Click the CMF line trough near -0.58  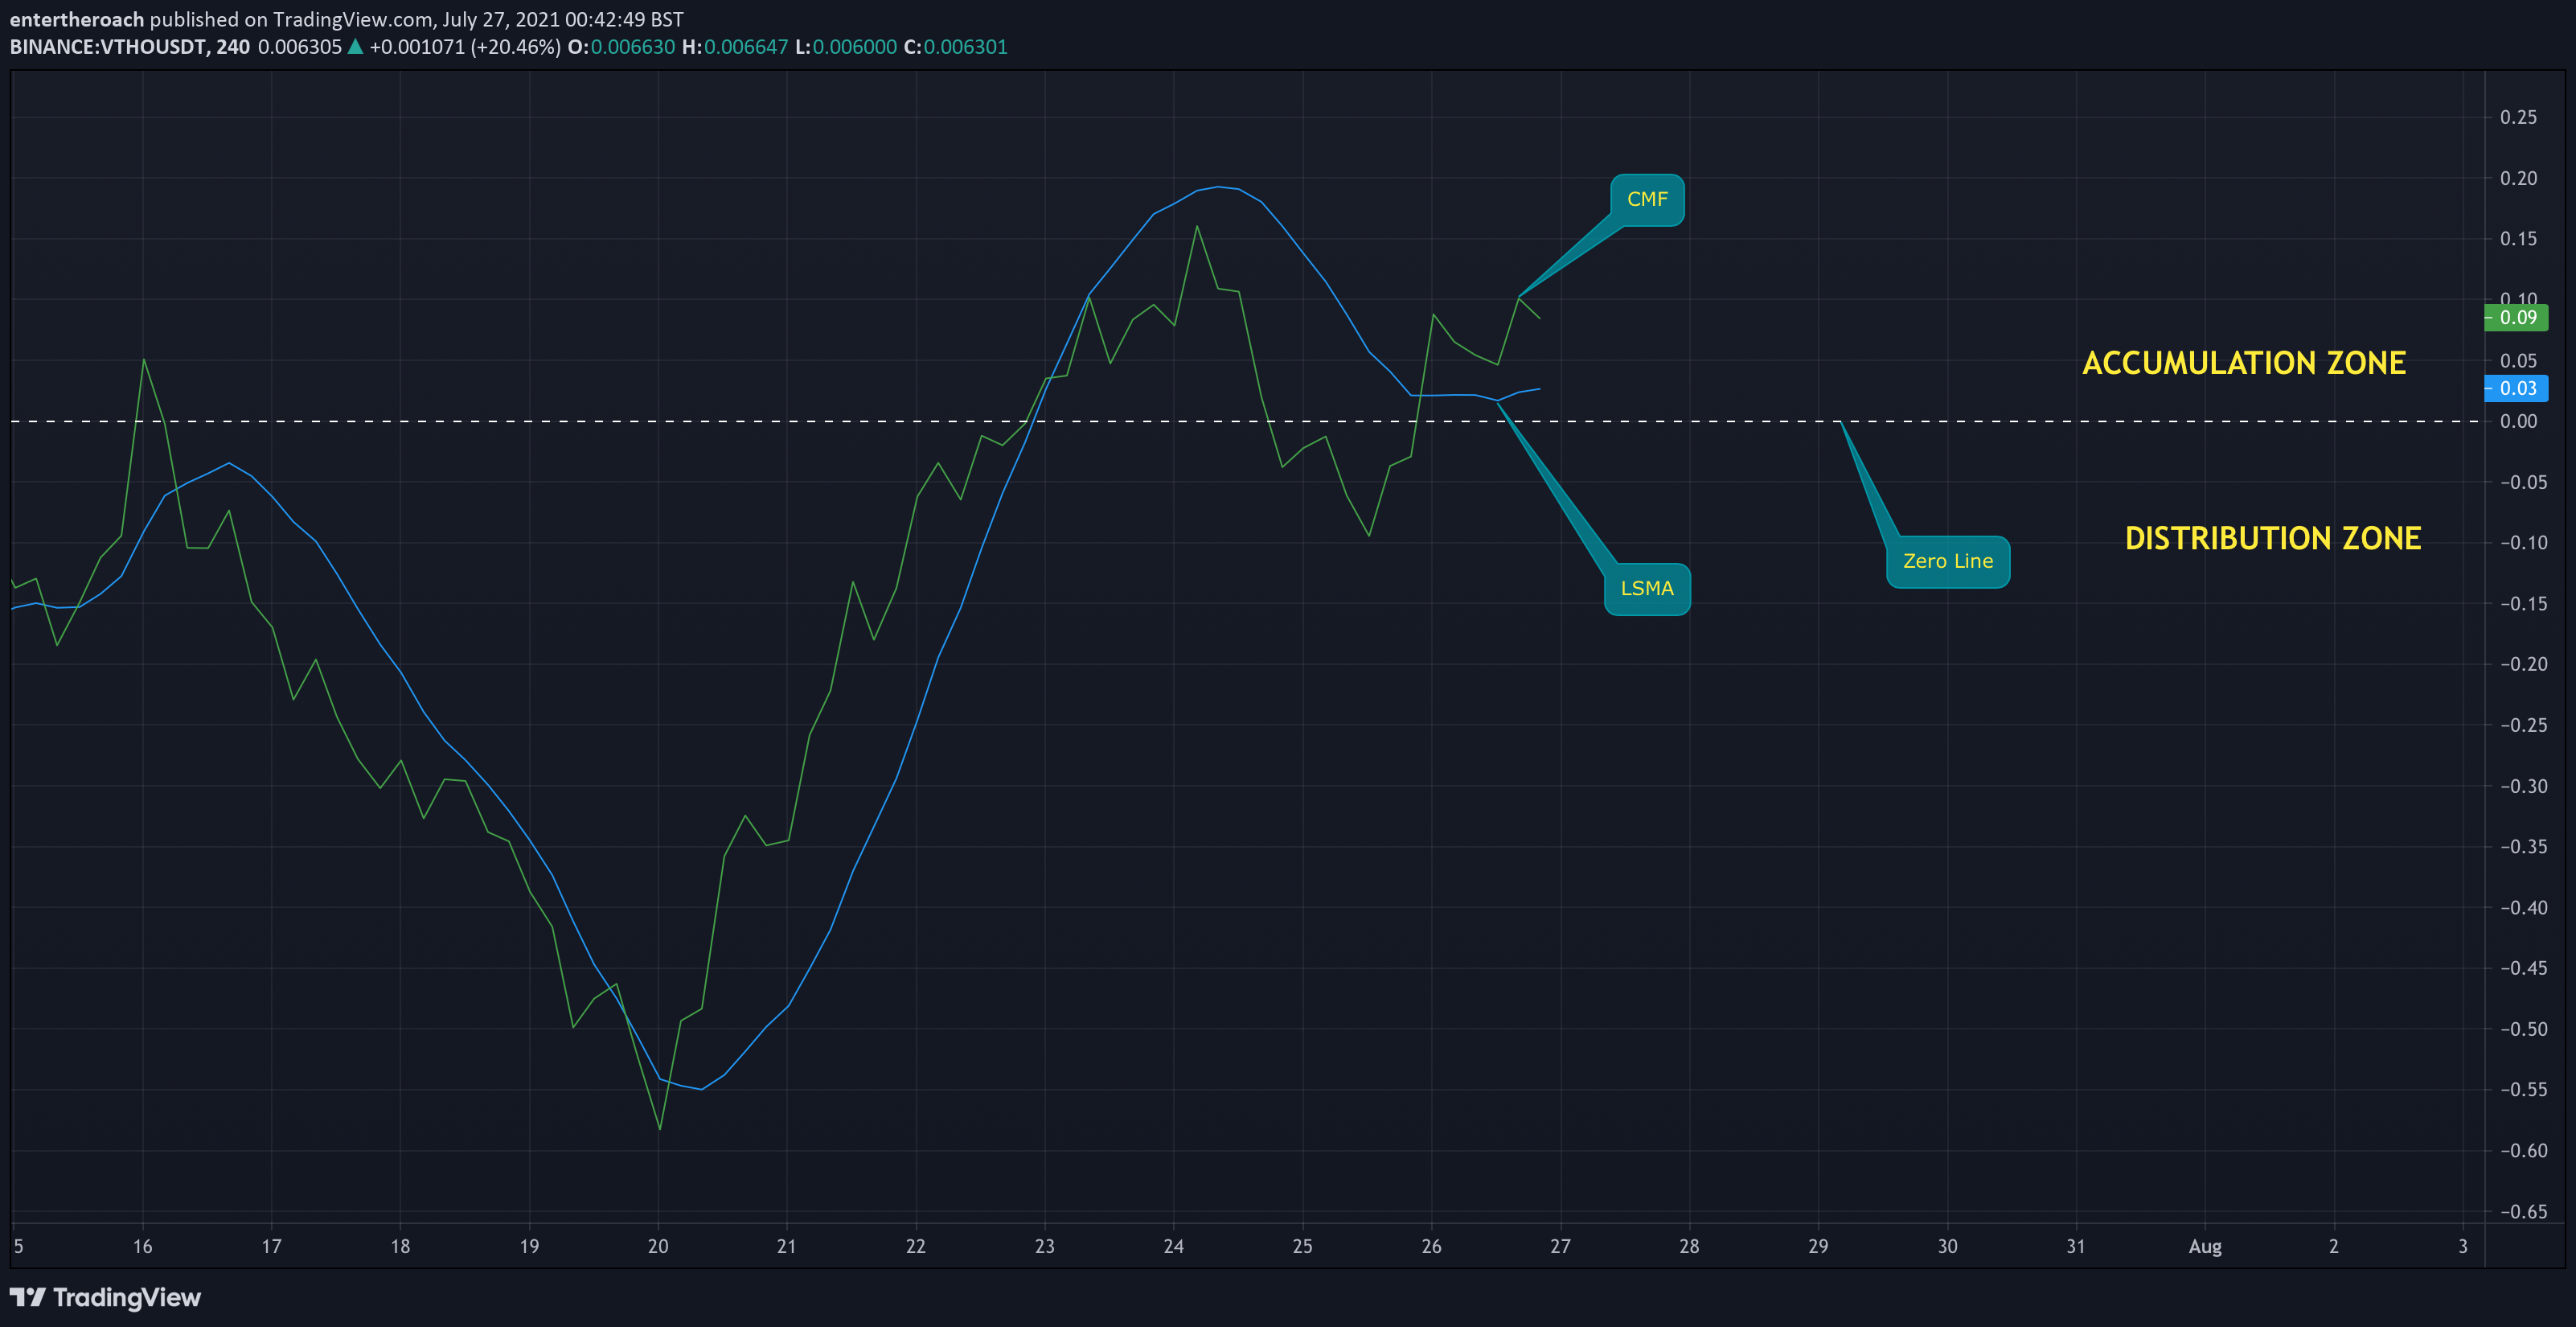[x=660, y=1128]
